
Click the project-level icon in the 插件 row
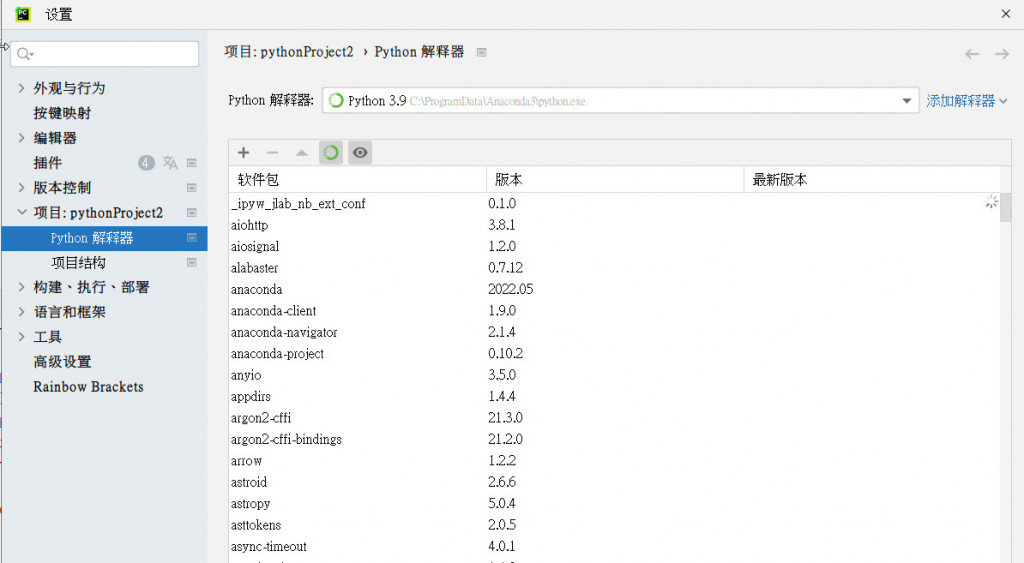[x=192, y=163]
